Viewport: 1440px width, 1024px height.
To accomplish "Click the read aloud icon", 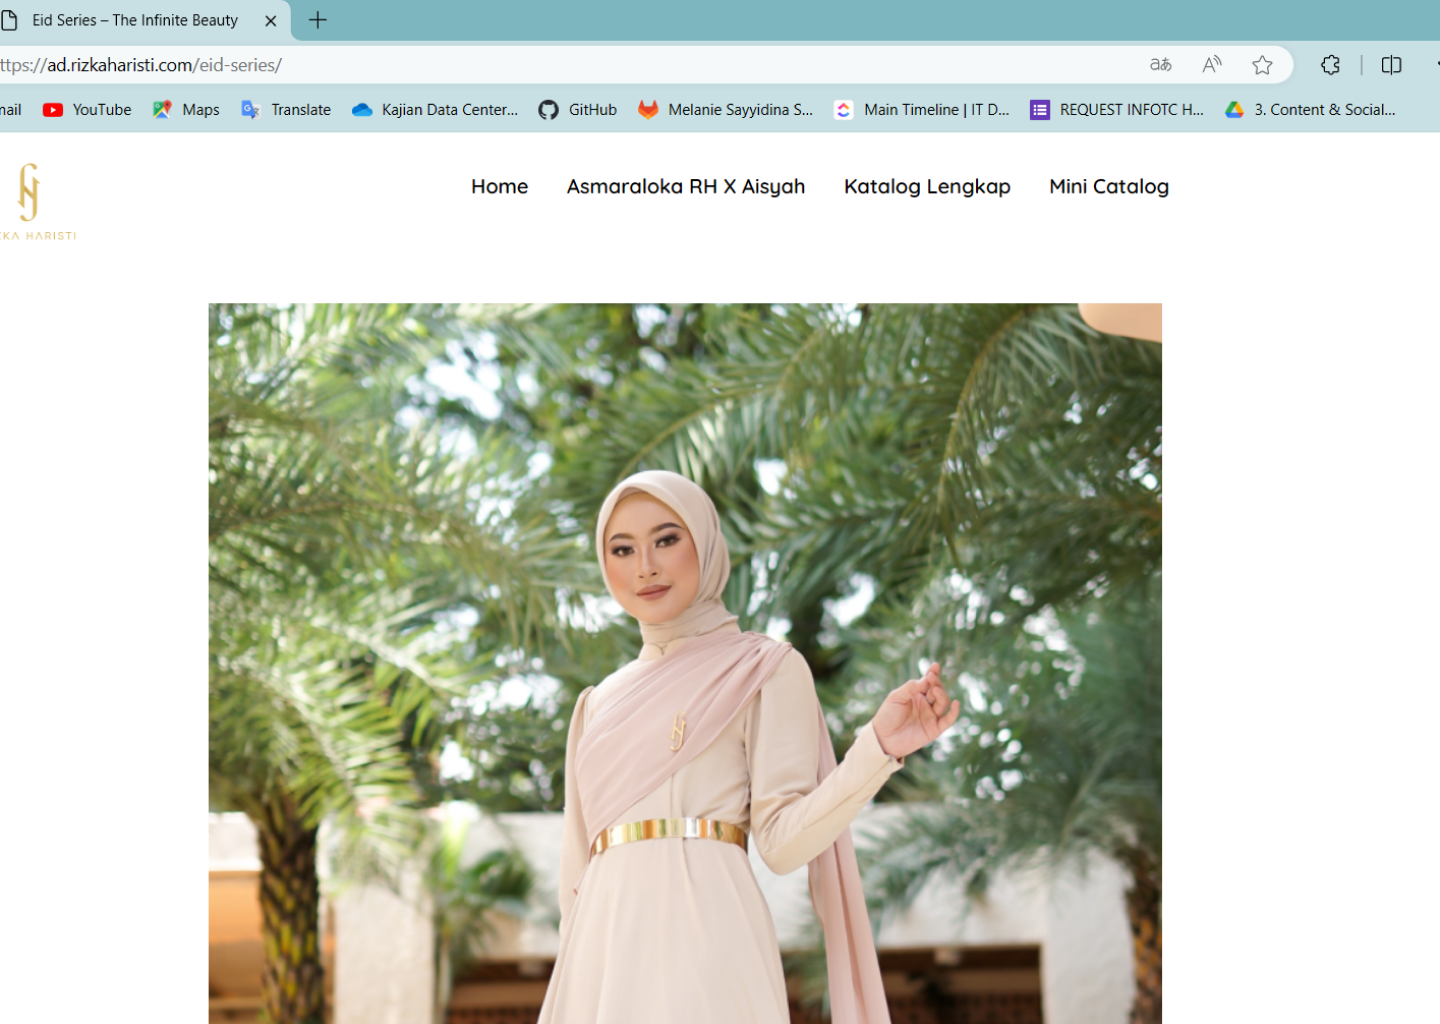I will pos(1212,65).
